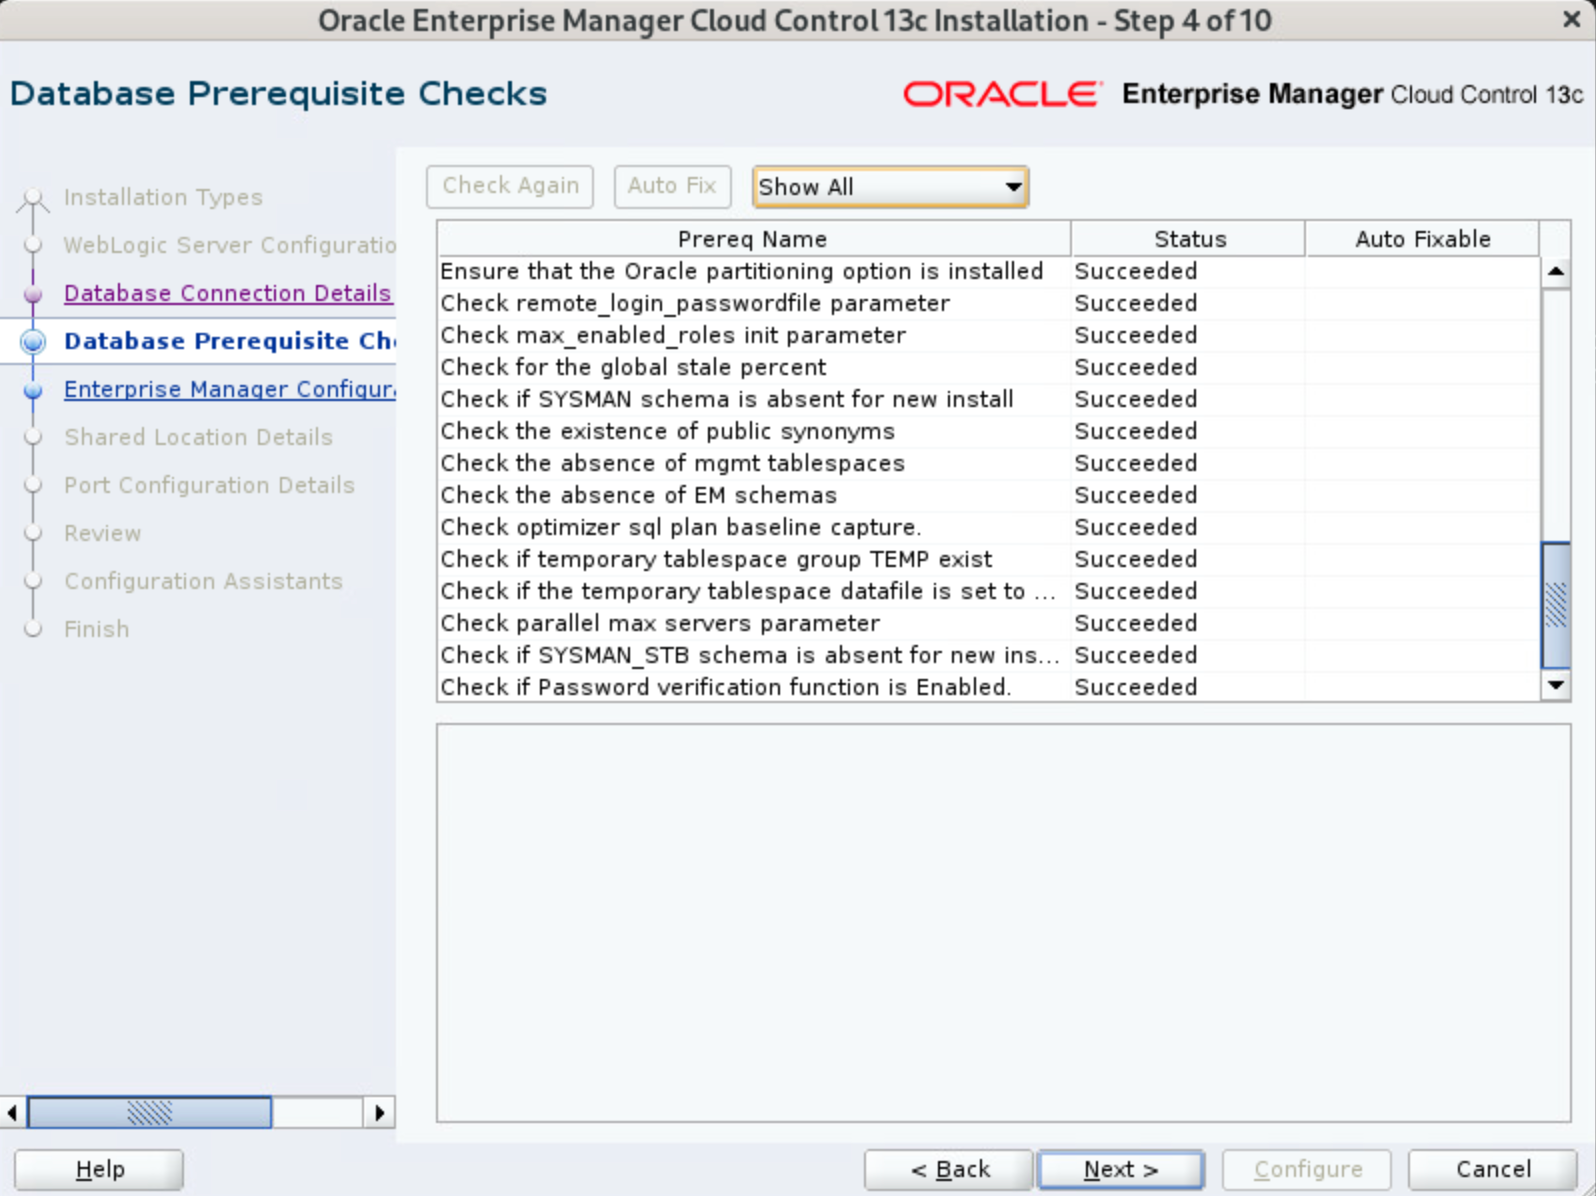Image resolution: width=1596 pixels, height=1196 pixels.
Task: Click the Installation Types step
Action: point(163,197)
